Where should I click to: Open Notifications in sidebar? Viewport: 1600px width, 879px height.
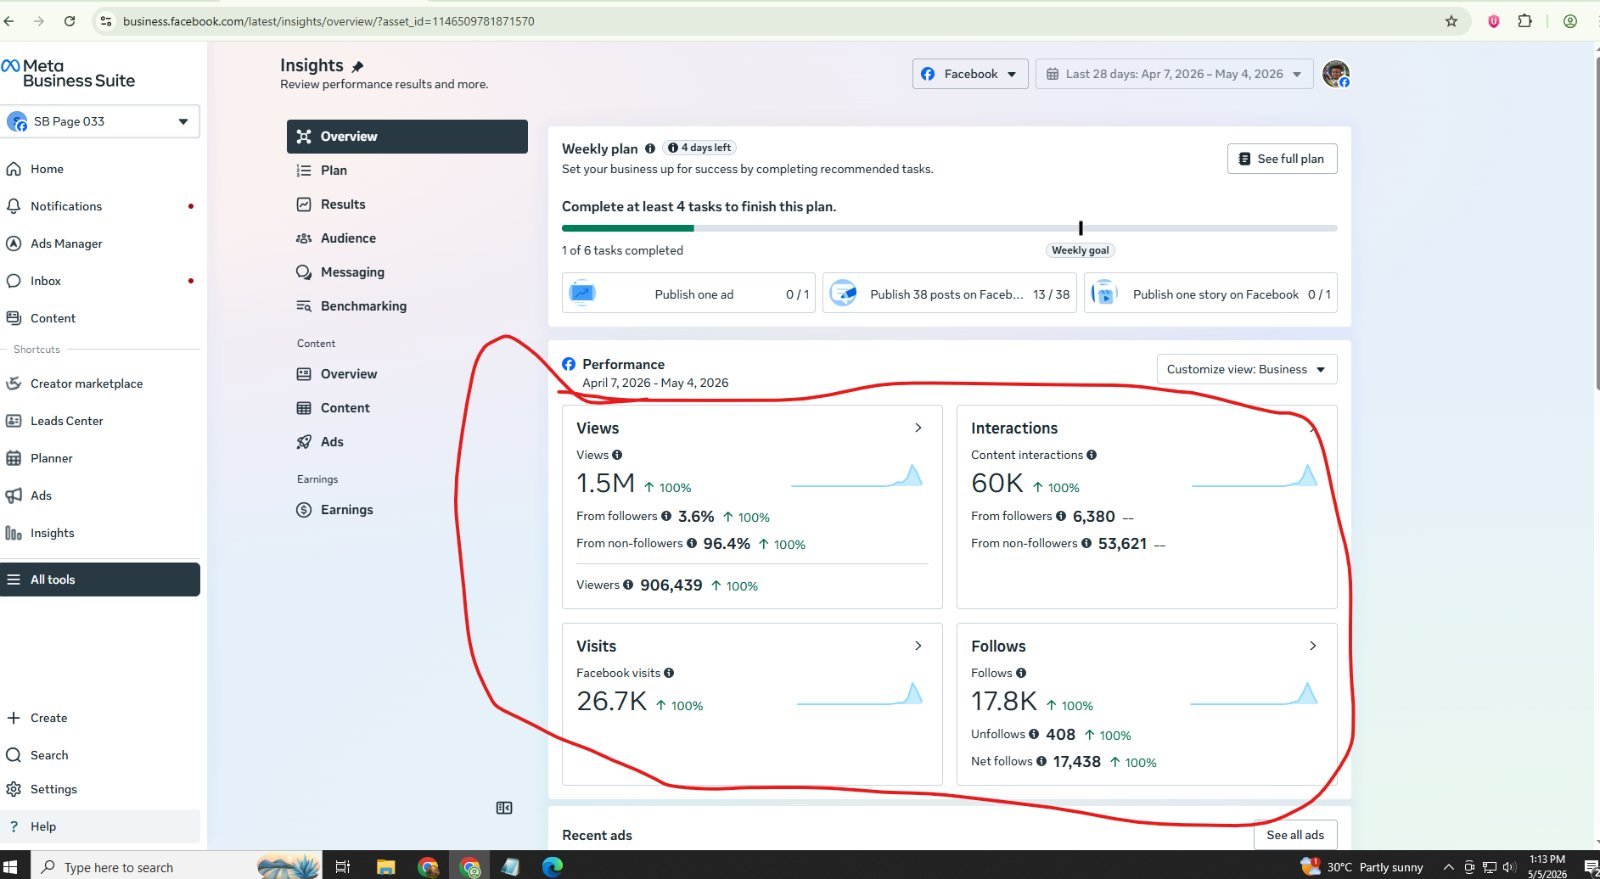[66, 206]
